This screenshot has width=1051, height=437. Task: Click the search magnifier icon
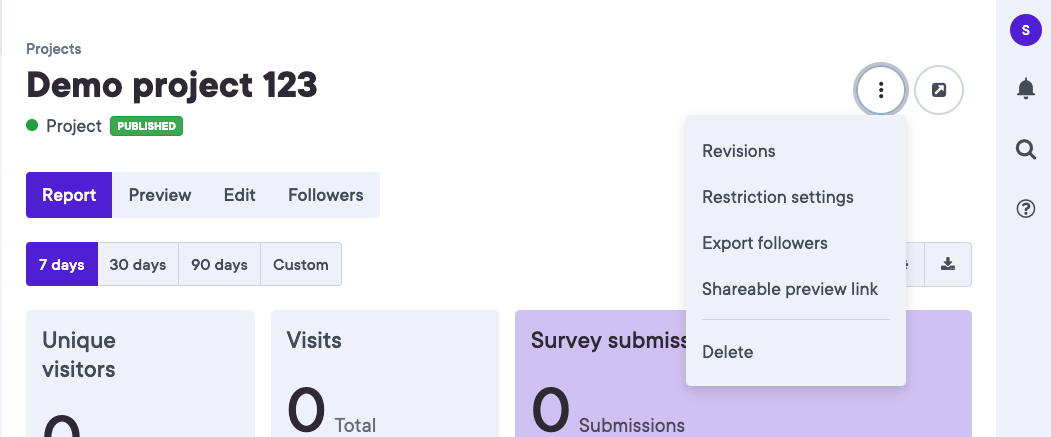[1025, 149]
